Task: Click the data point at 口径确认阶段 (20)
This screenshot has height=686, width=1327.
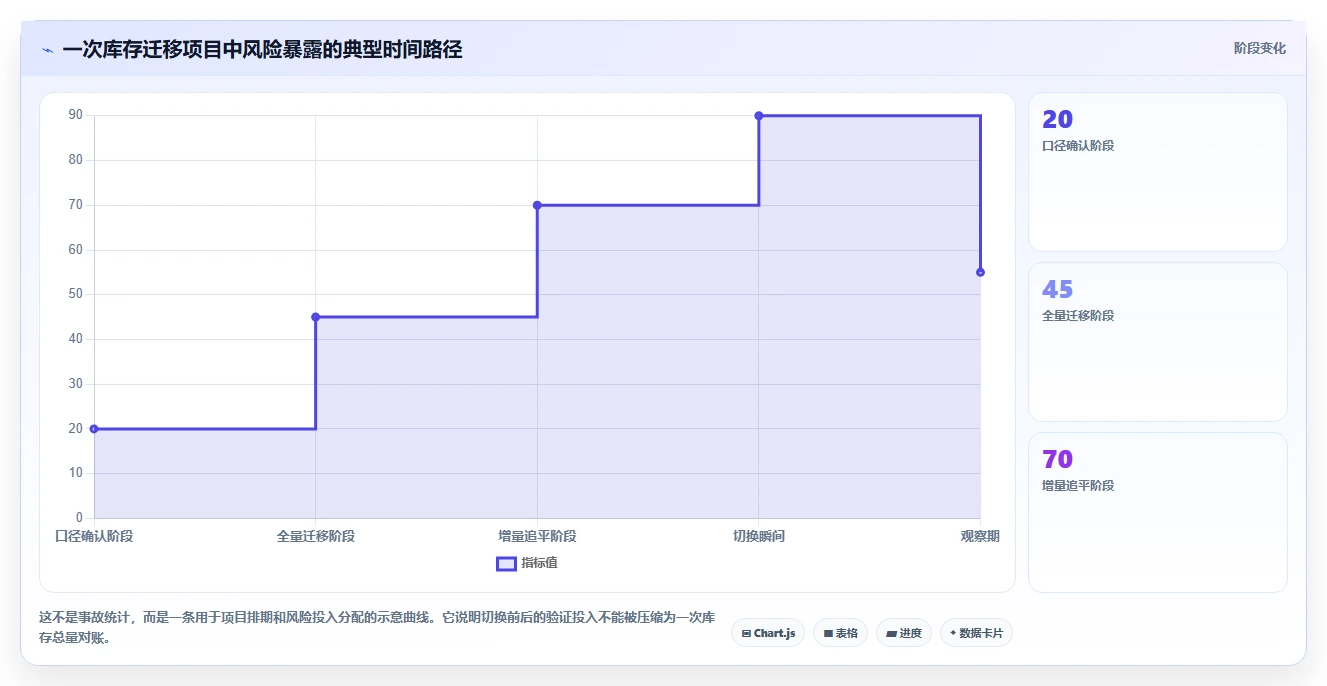Action: [94, 429]
